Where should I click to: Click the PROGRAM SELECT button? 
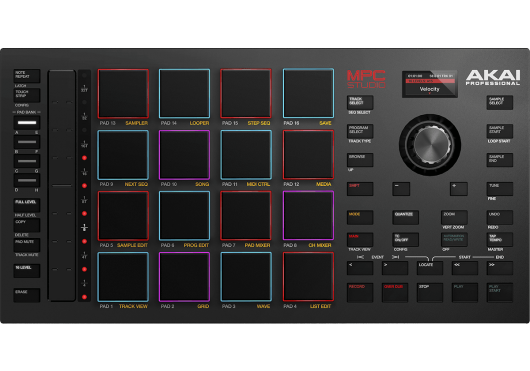tap(360, 131)
